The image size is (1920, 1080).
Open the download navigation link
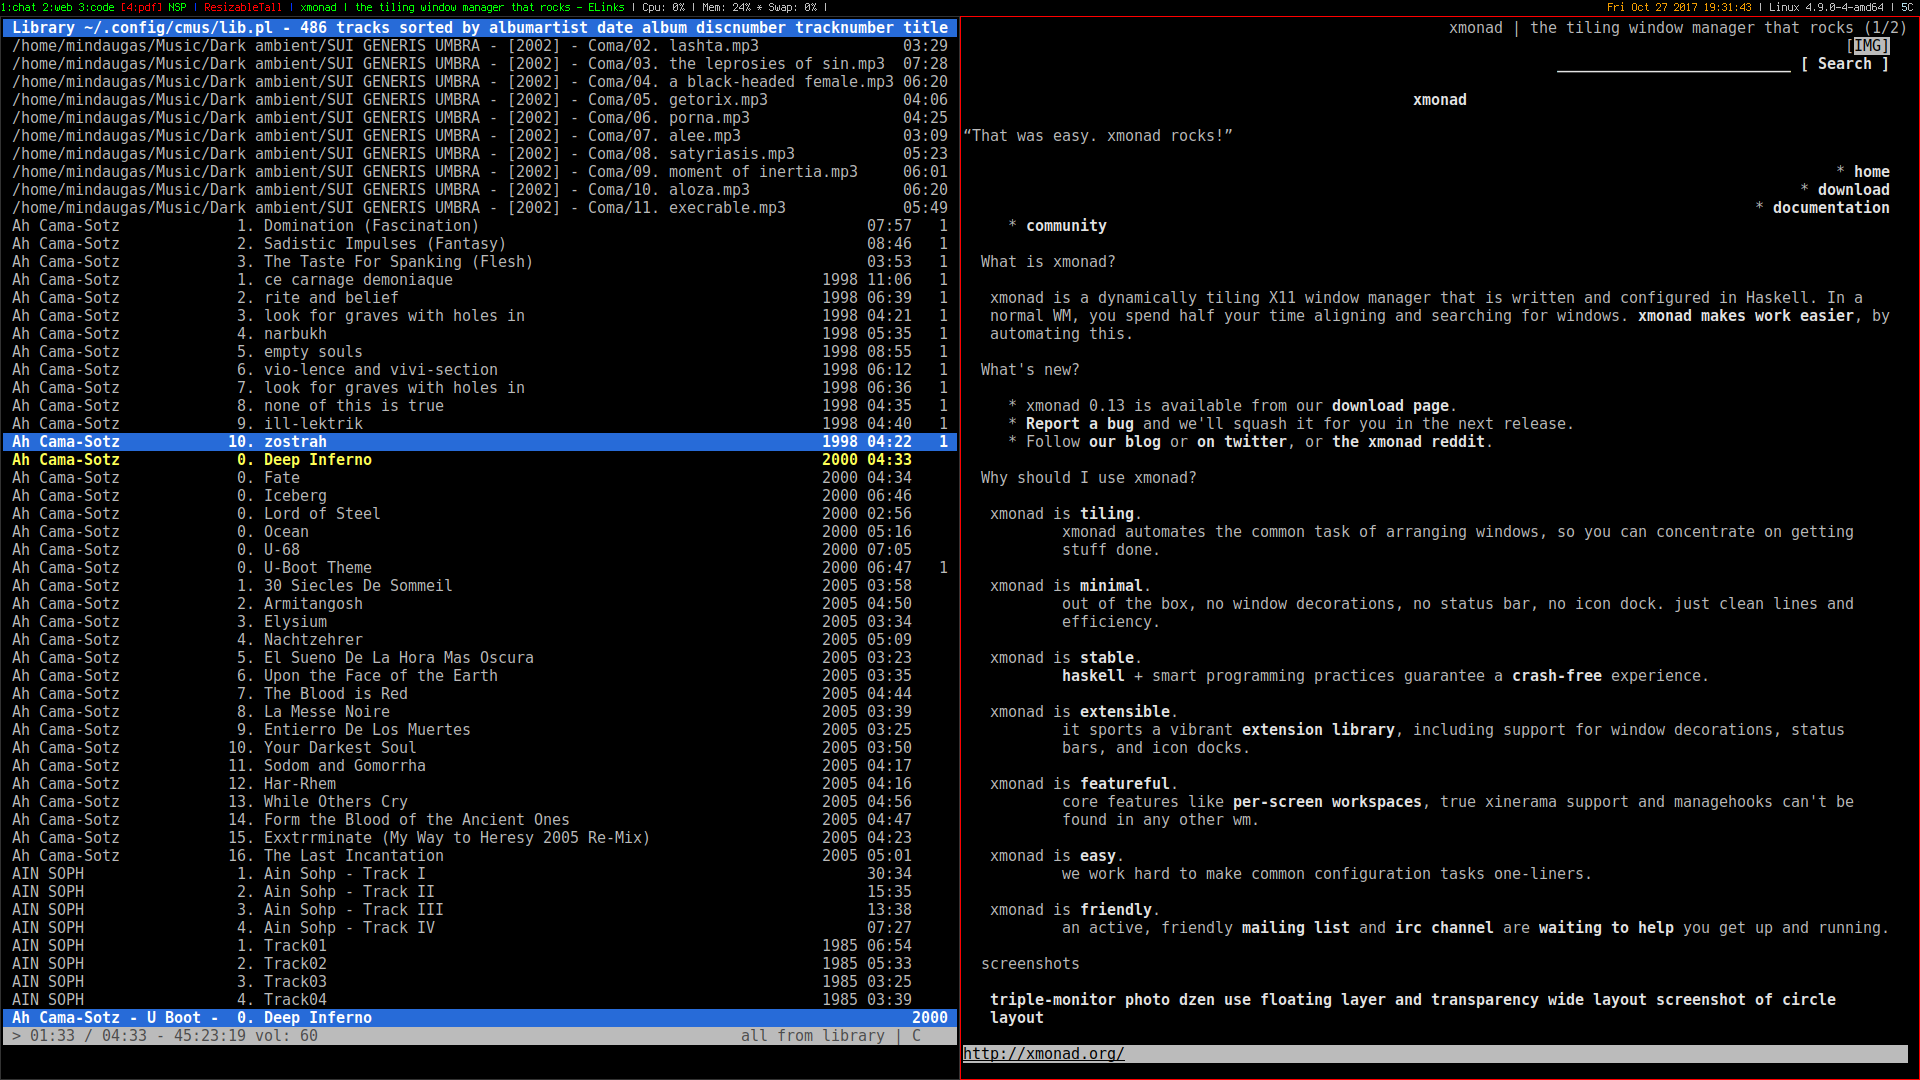click(x=1853, y=190)
